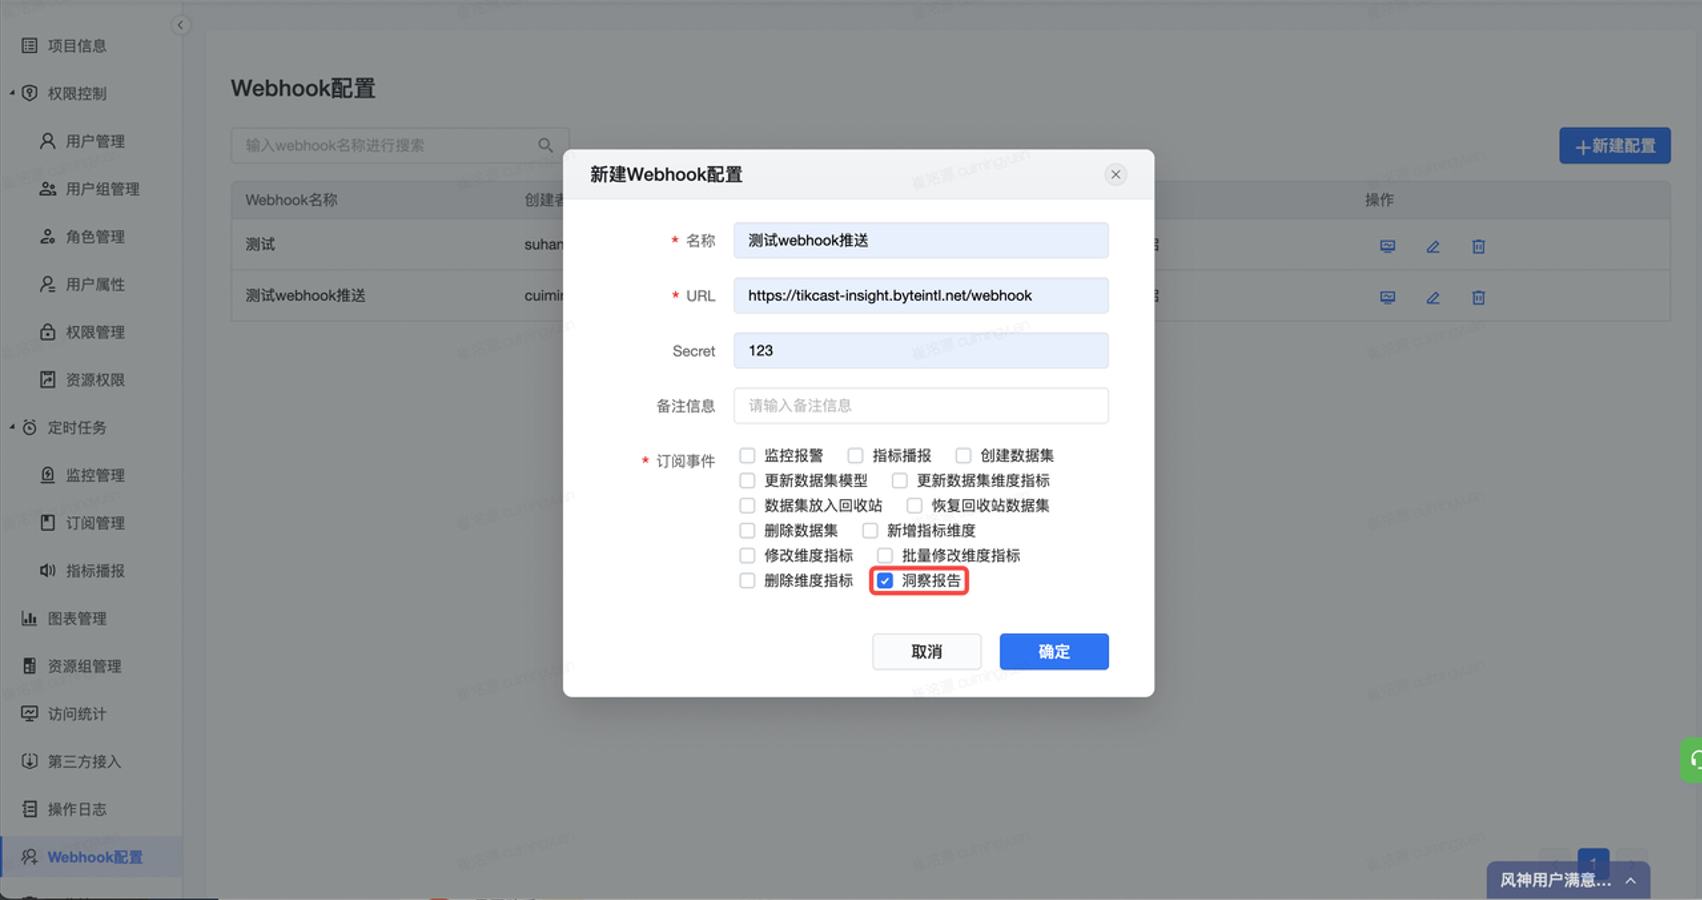The width and height of the screenshot is (1702, 900).
Task: Check the 更新数据集模型 checkbox
Action: coord(747,481)
